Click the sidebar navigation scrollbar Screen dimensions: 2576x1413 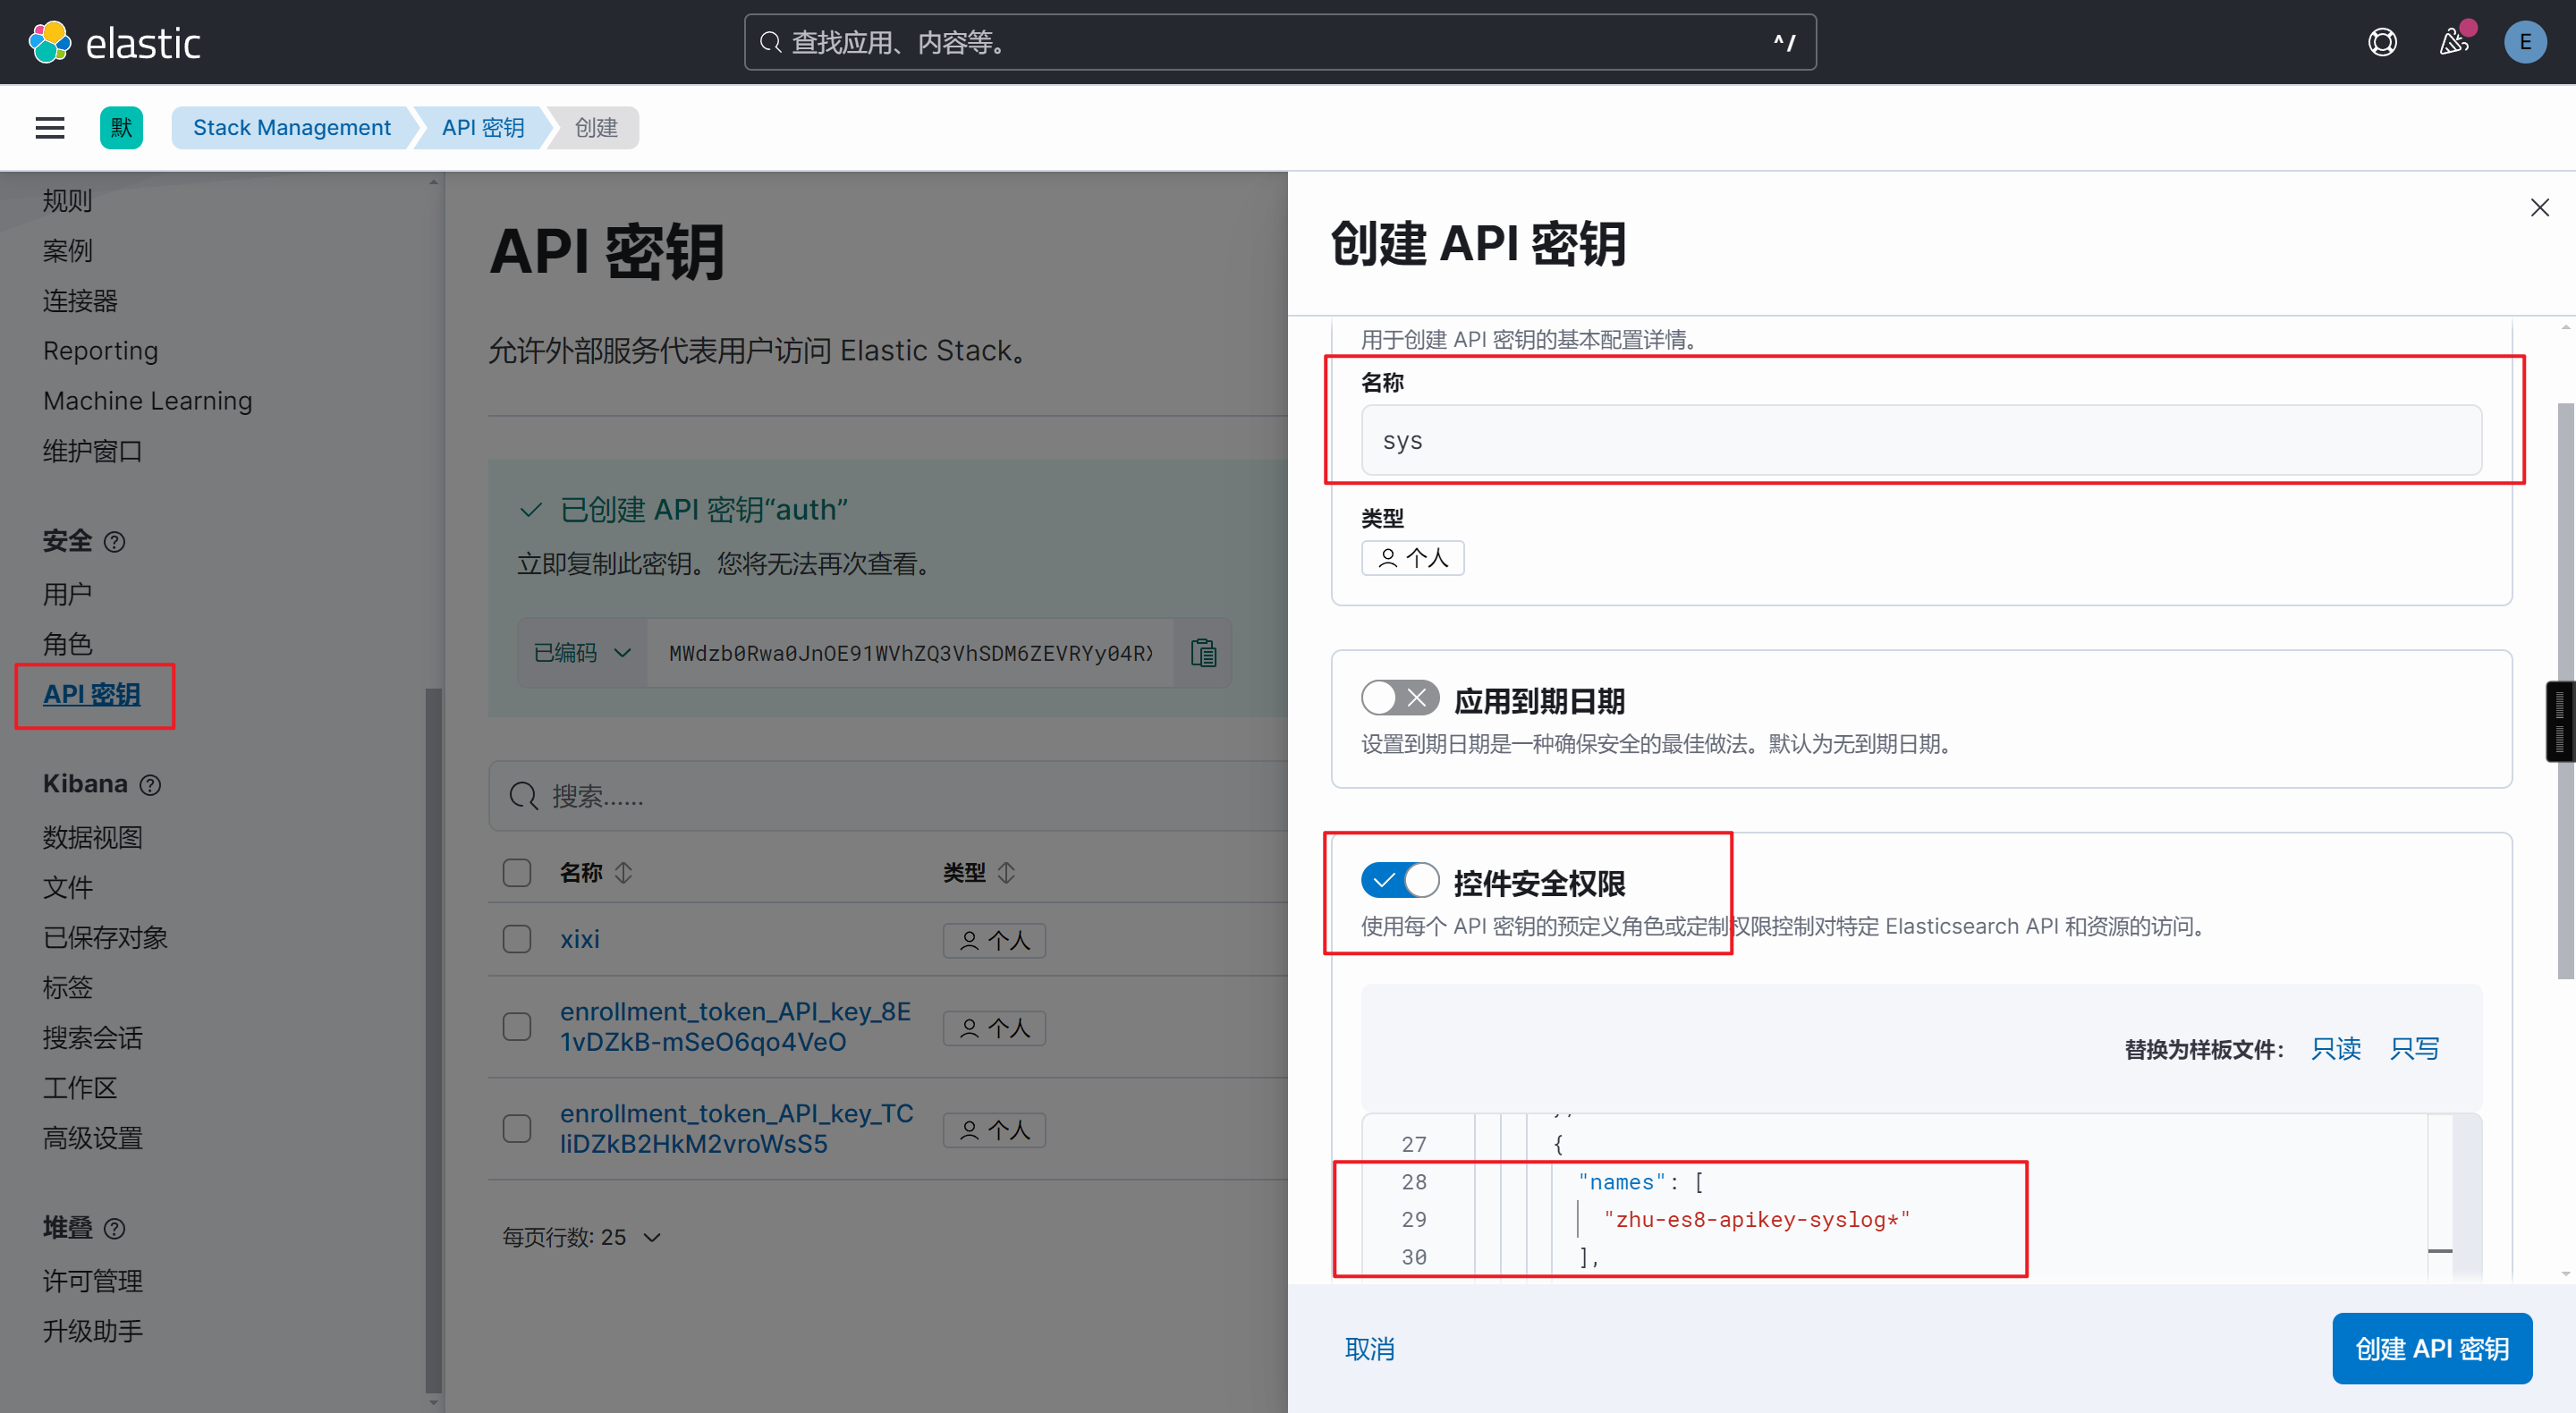(x=433, y=1040)
